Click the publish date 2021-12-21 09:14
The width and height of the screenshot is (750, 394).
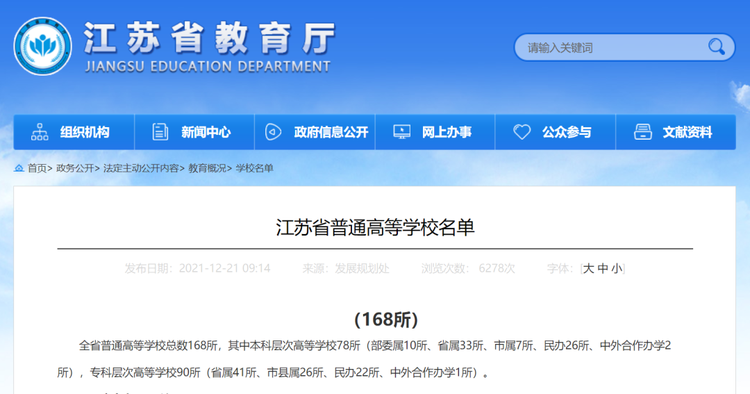point(224,269)
